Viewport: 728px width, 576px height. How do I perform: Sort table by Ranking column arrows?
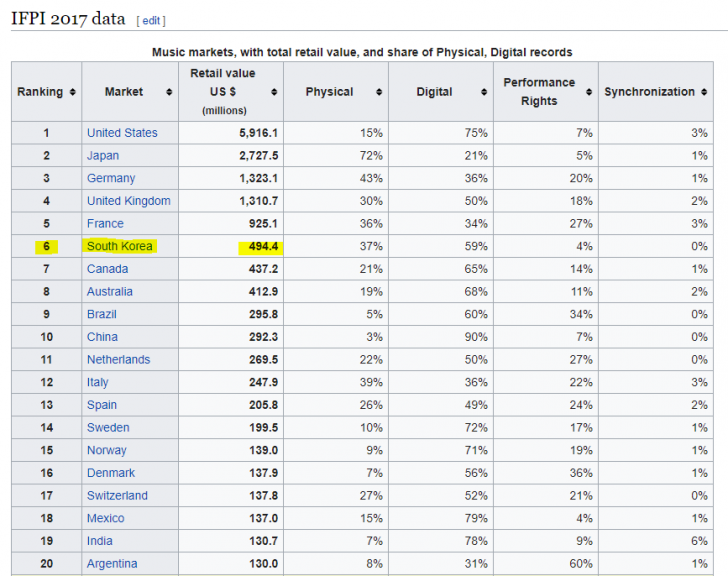click(72, 92)
